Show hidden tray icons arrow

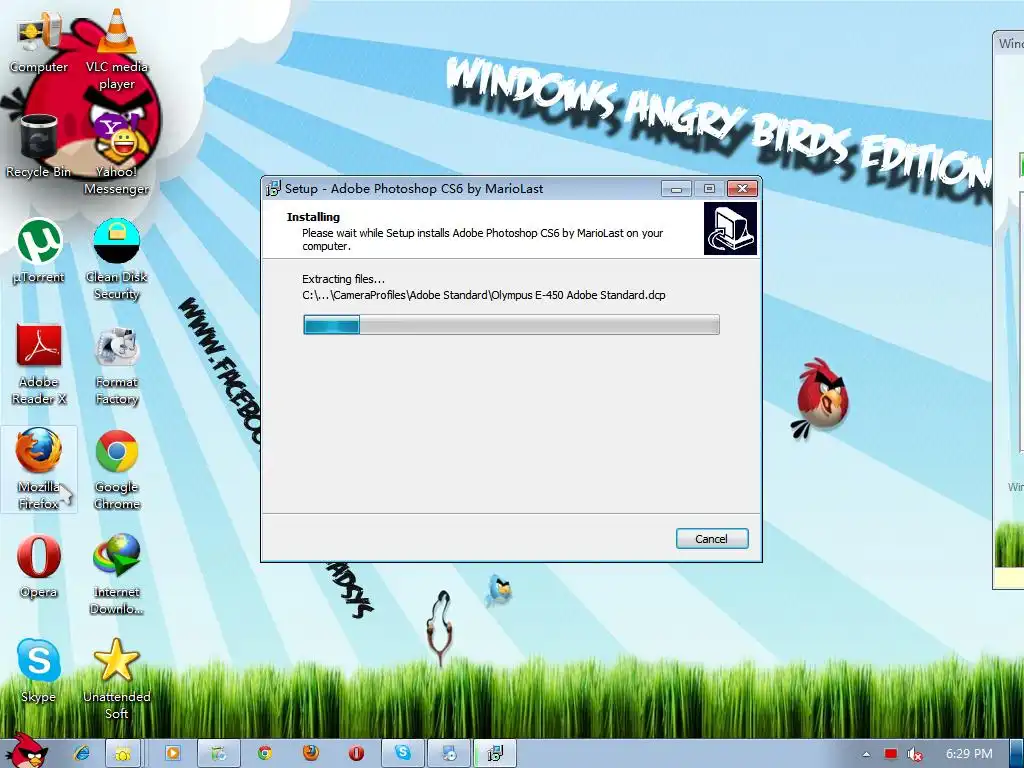866,754
